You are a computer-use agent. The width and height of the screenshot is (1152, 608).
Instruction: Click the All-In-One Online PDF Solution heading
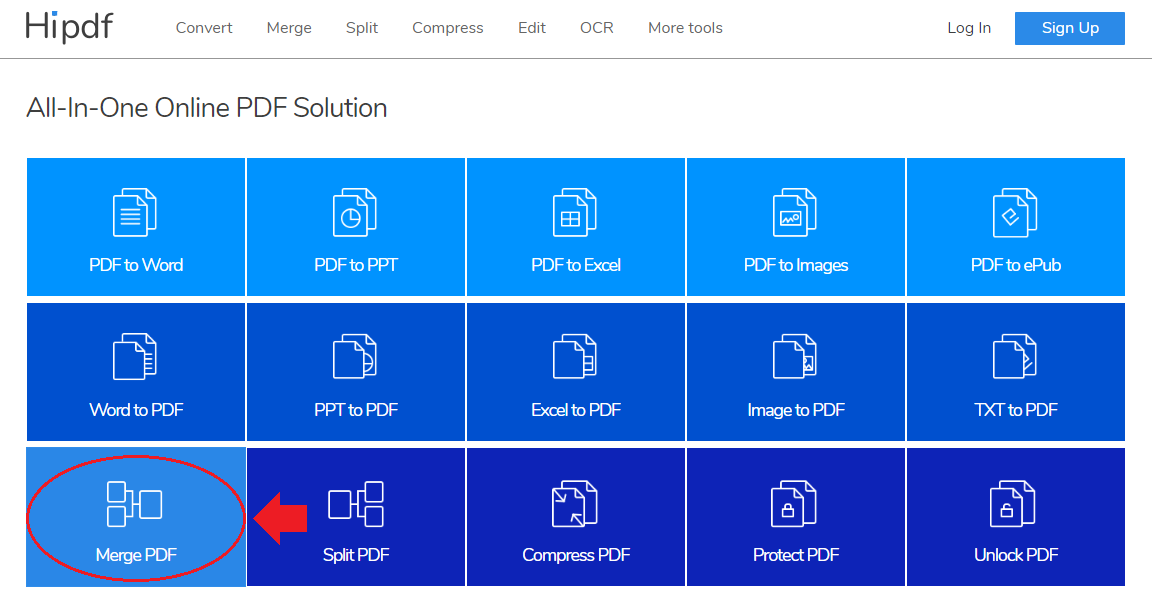click(206, 108)
